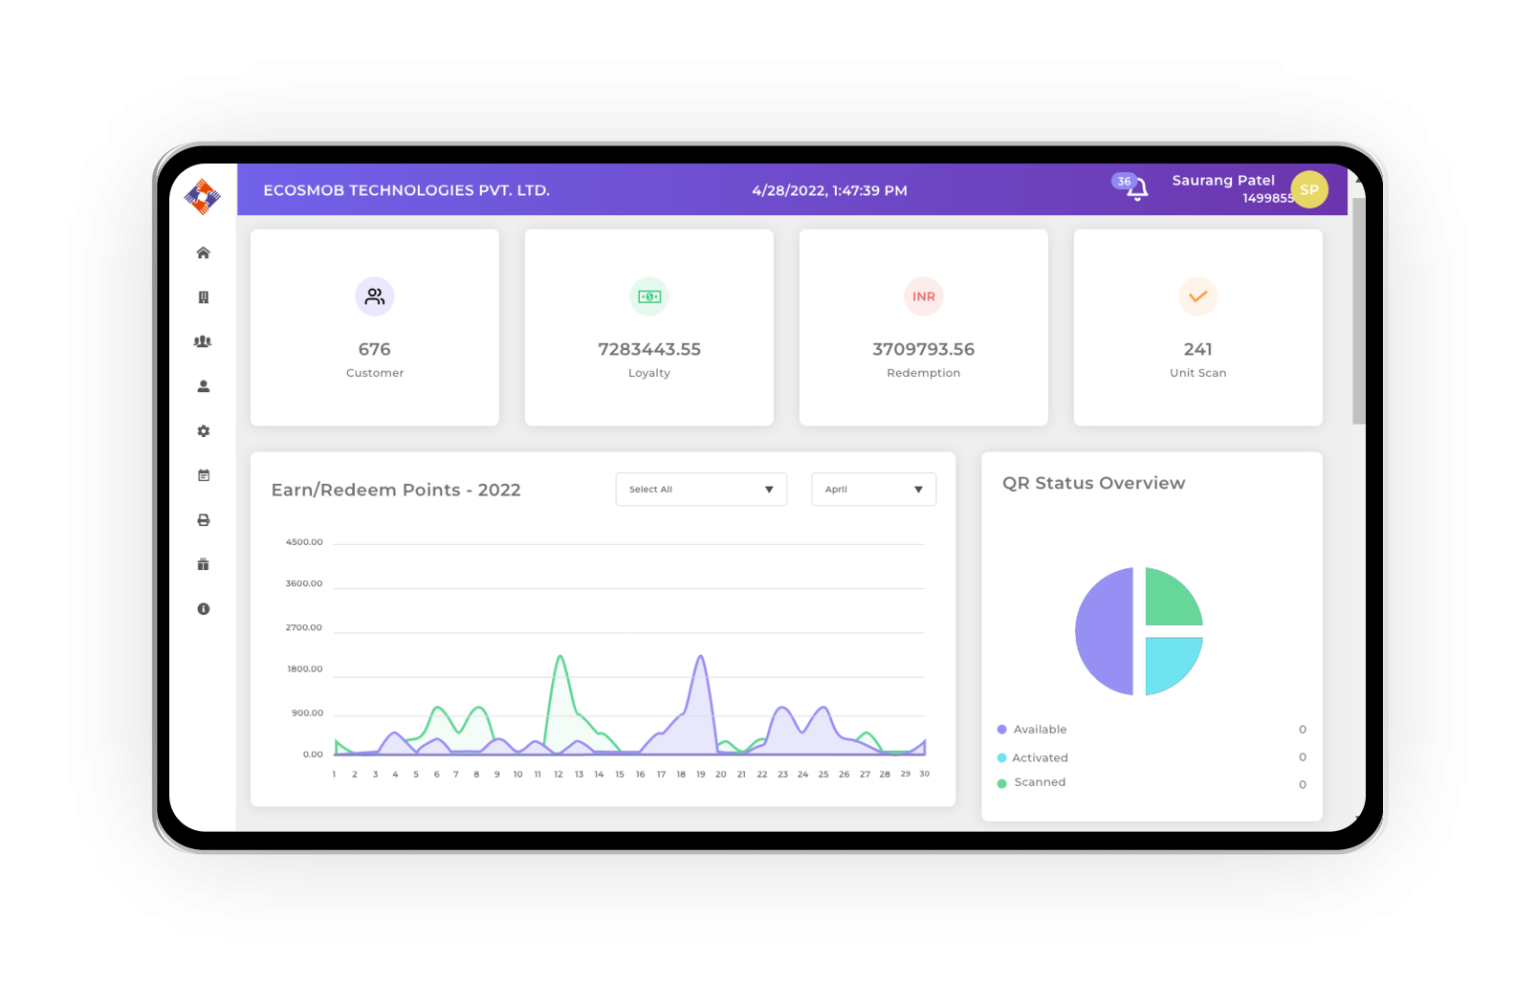Open the reports/calendar icon in sidebar

pos(203,475)
